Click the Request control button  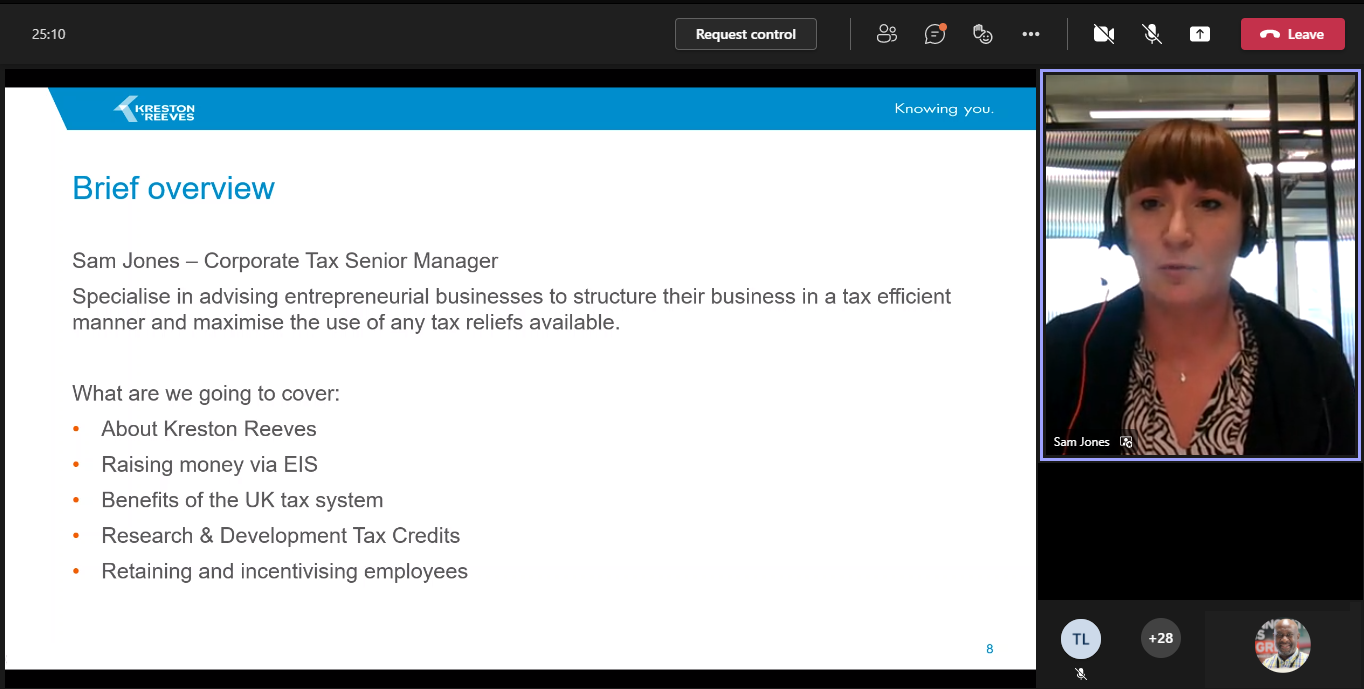(x=745, y=34)
